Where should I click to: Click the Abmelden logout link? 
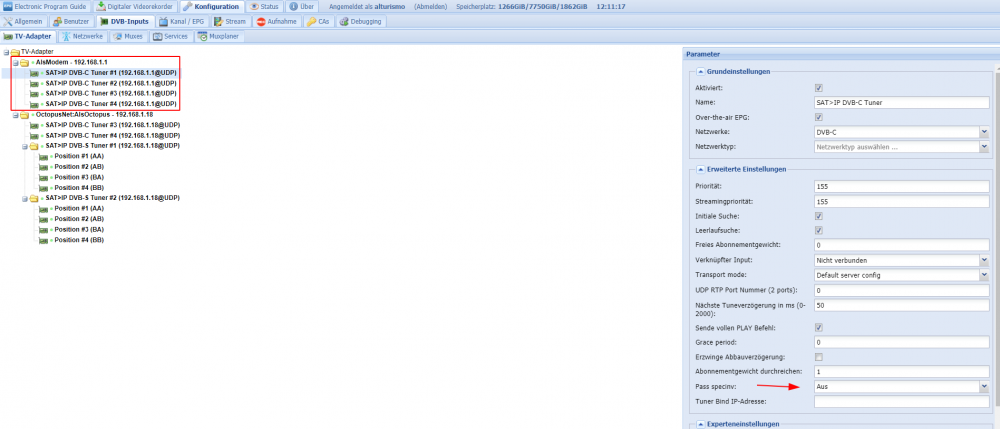(430, 6)
